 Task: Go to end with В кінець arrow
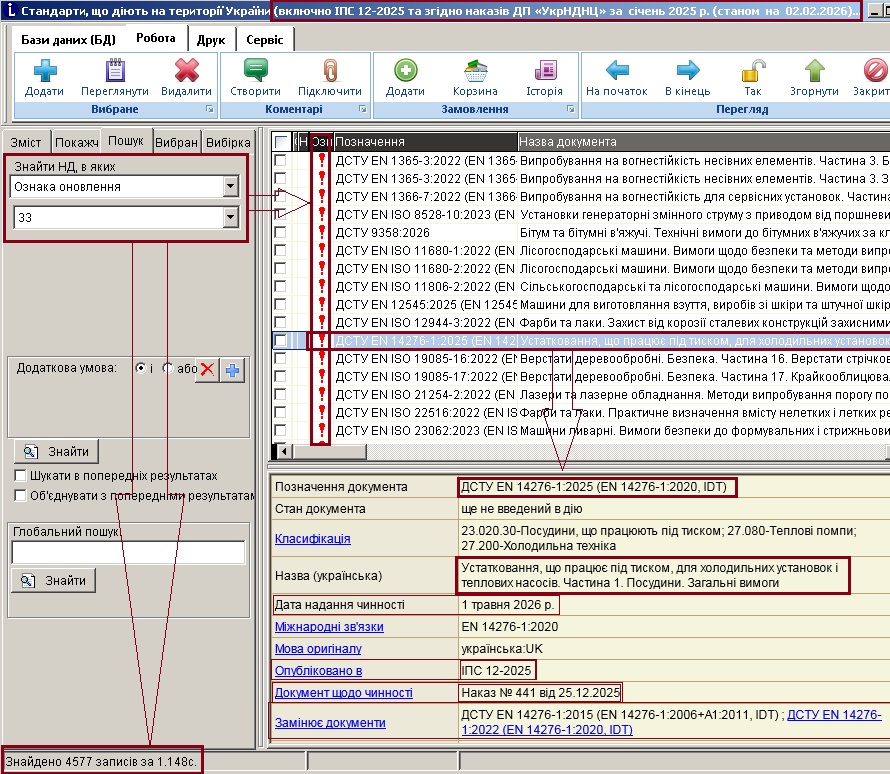[x=687, y=72]
